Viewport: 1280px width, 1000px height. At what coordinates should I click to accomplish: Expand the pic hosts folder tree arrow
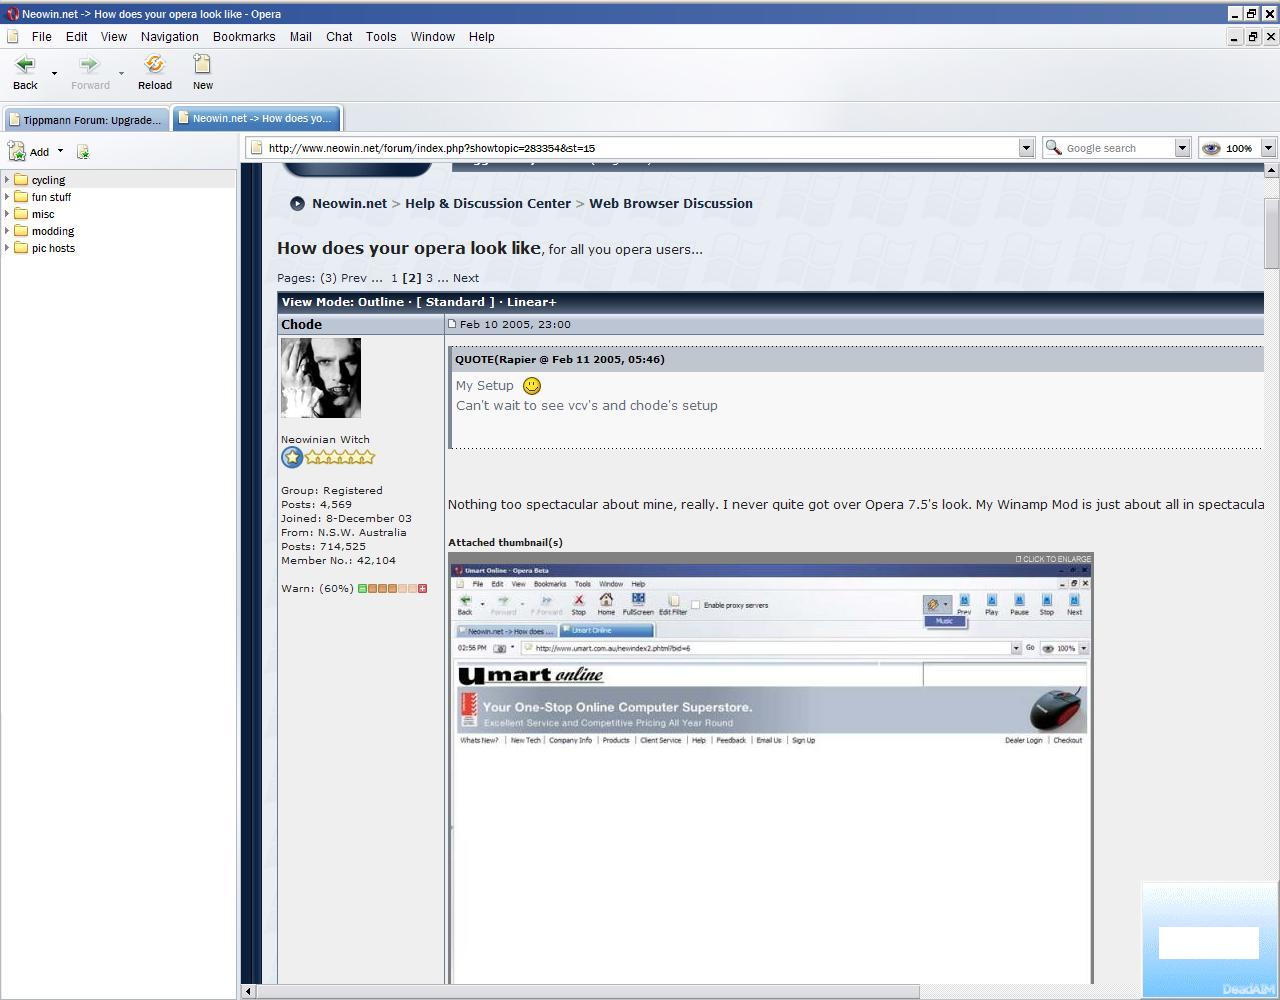[7, 248]
